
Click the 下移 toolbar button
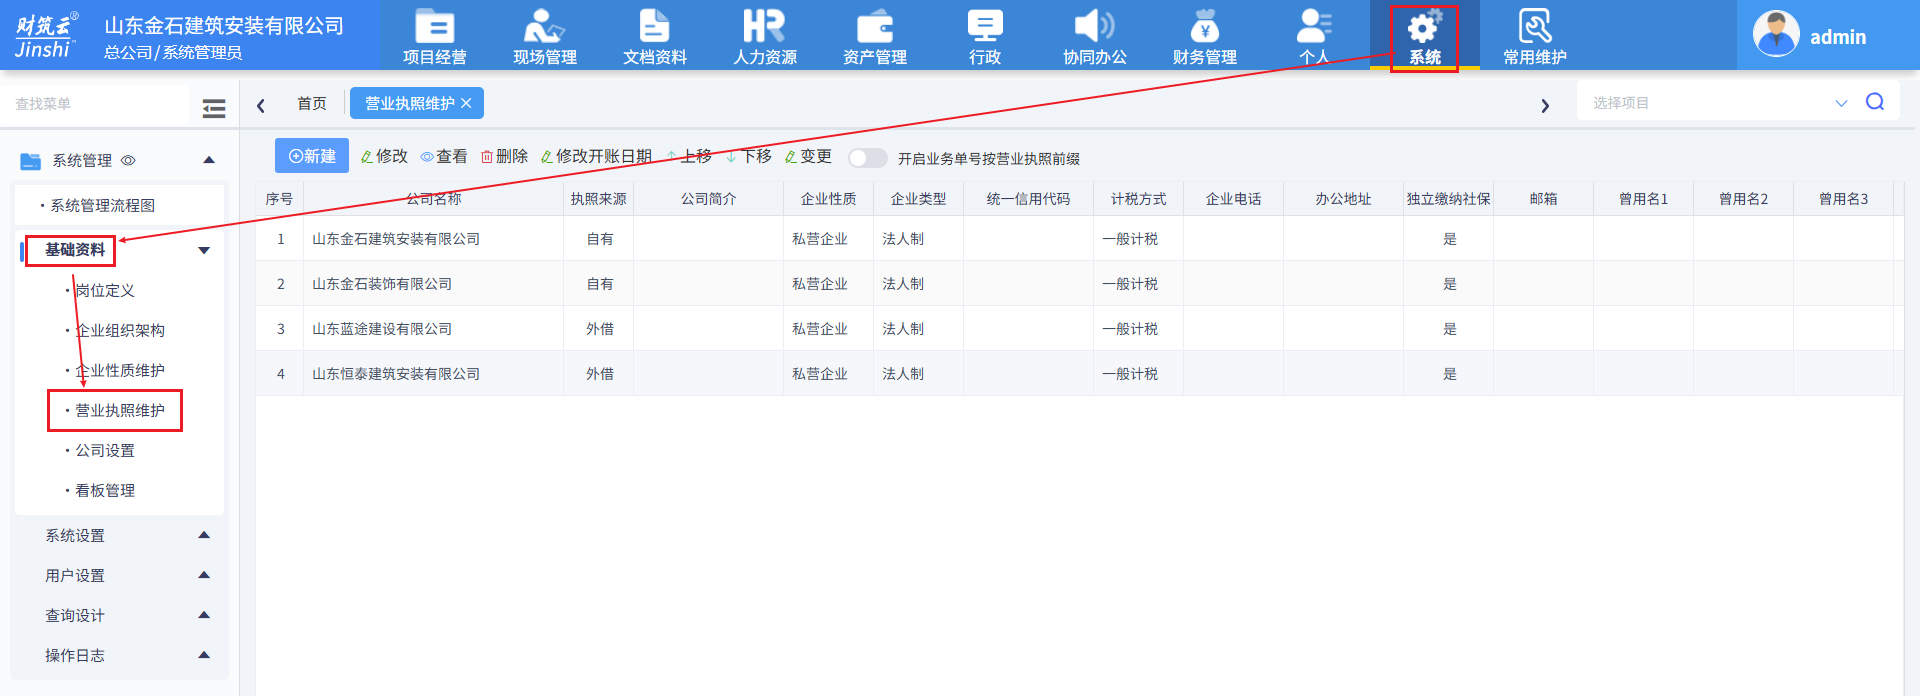[749, 156]
